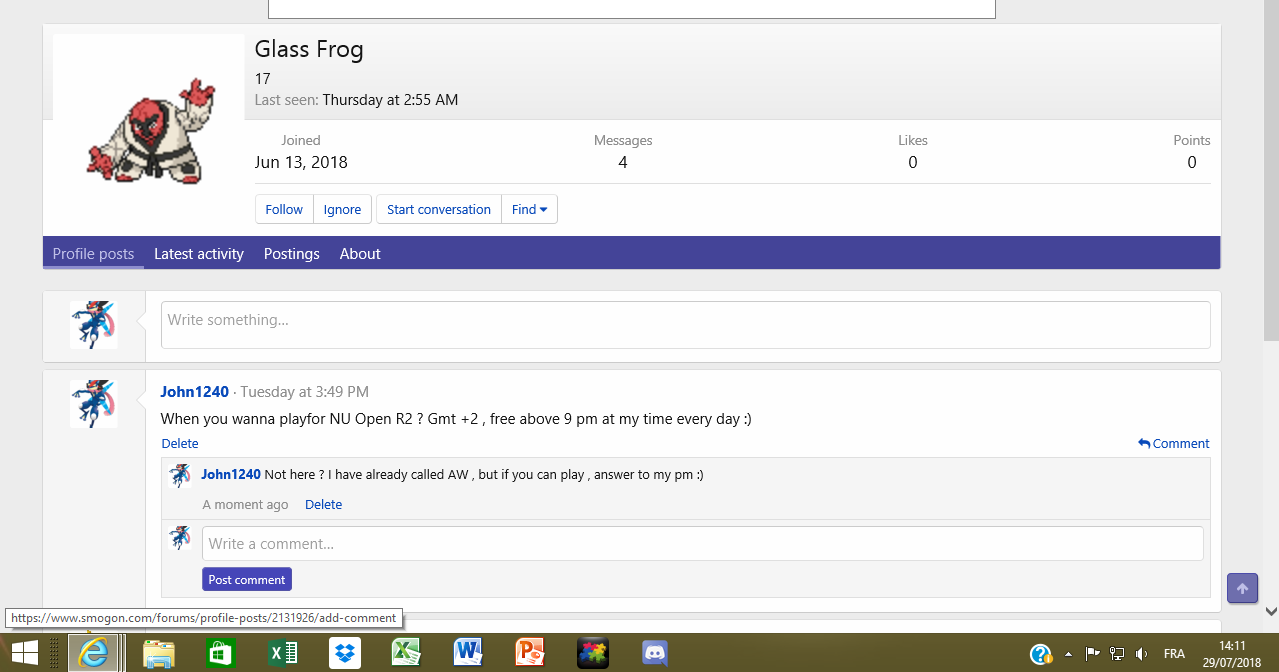Expand the Find dropdown menu
The height and width of the screenshot is (672, 1279).
529,210
